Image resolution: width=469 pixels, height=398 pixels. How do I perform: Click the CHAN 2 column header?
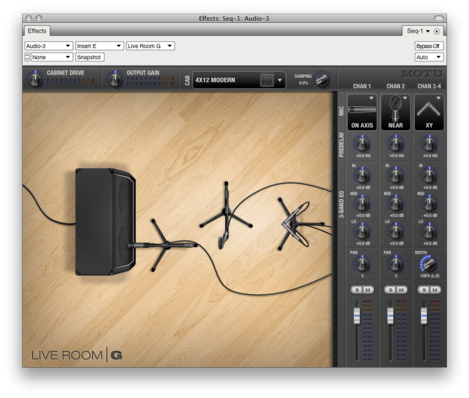pos(396,86)
